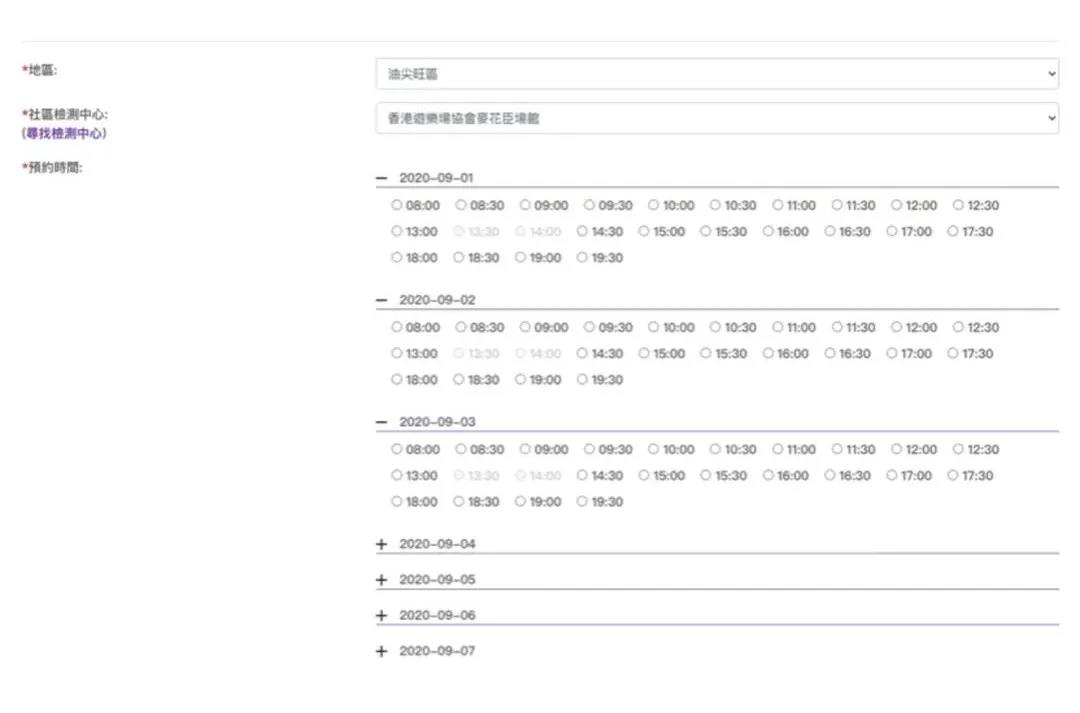Open the 地區 district dropdown
The width and height of the screenshot is (1080, 713).
coord(716,74)
